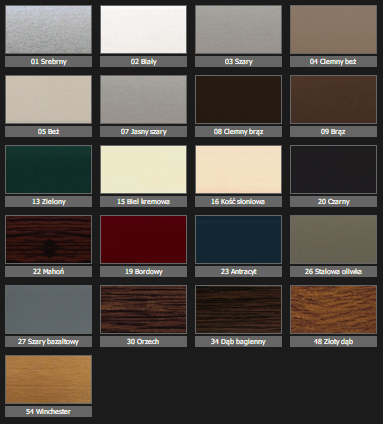Select the 08 Ciemny brąz swatch

(x=238, y=100)
